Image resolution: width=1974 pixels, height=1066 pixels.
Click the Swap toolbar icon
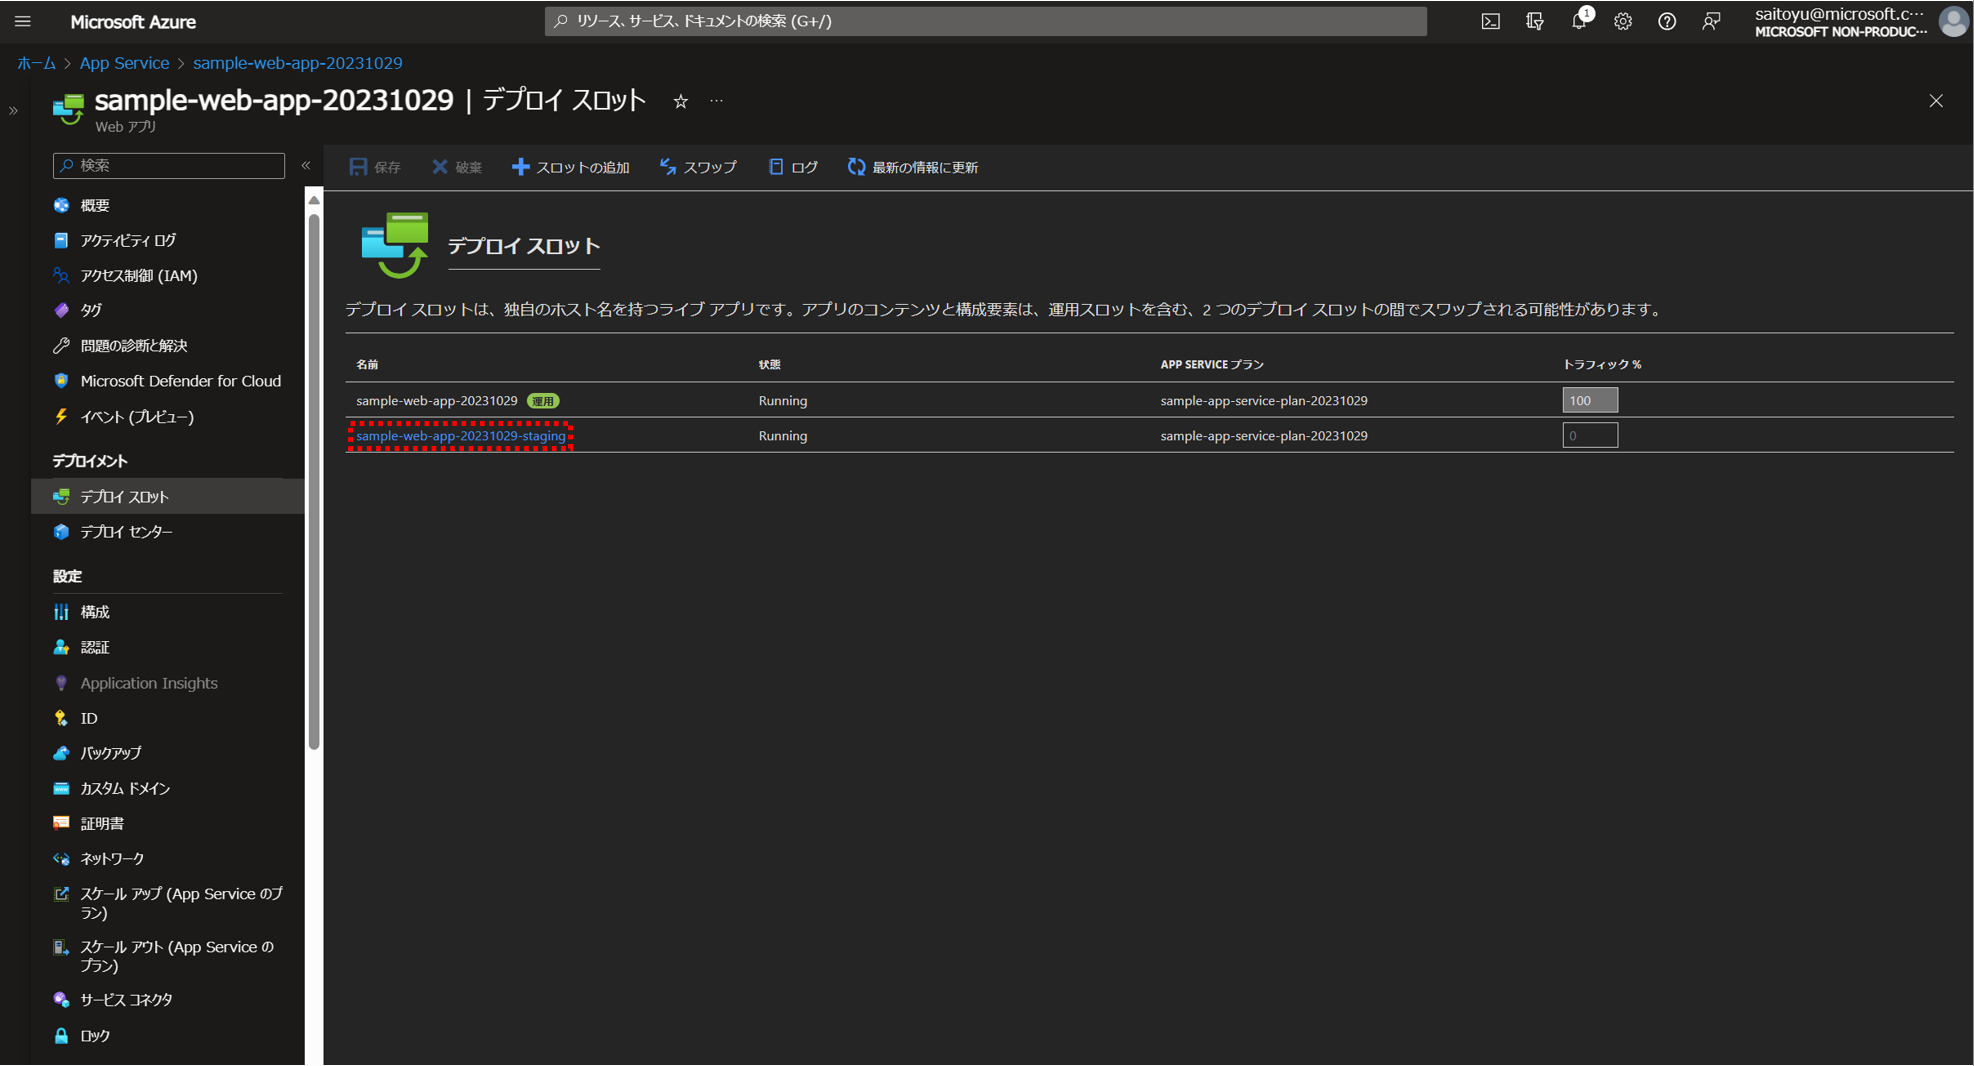tap(667, 167)
